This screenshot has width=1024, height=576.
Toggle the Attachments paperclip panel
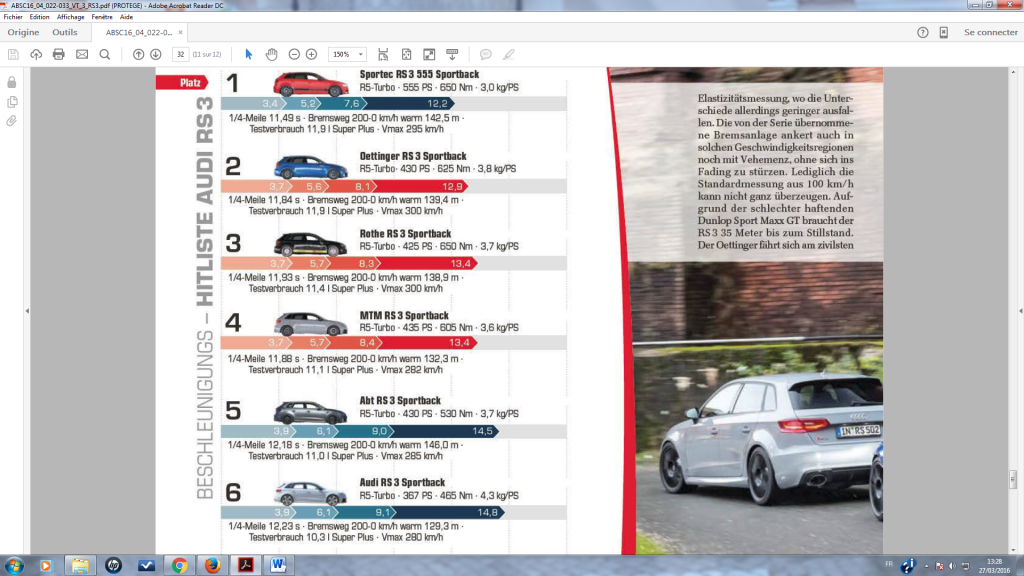coord(12,121)
